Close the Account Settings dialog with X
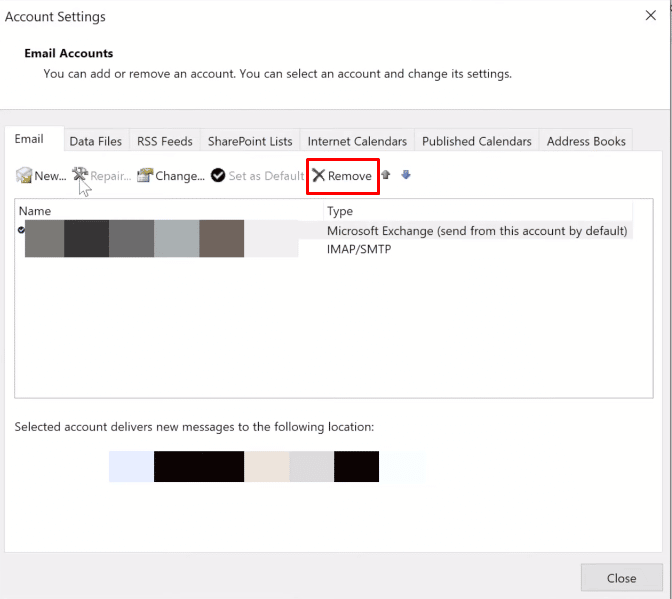This screenshot has height=599, width=672. (651, 15)
